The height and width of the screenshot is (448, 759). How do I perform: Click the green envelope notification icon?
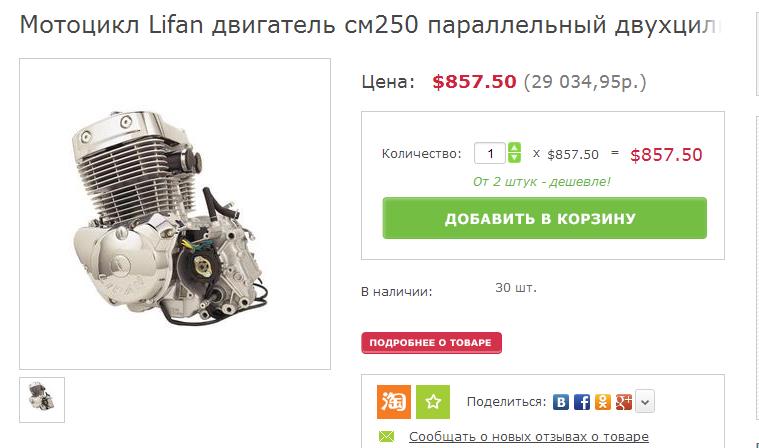386,436
